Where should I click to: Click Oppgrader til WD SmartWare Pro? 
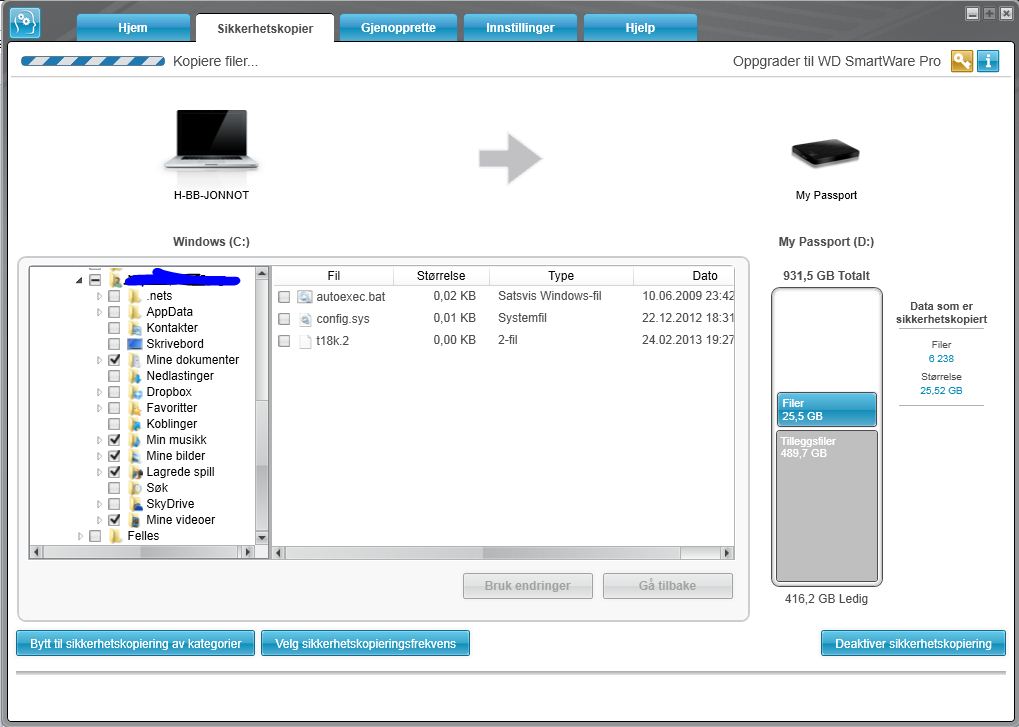[x=836, y=61]
